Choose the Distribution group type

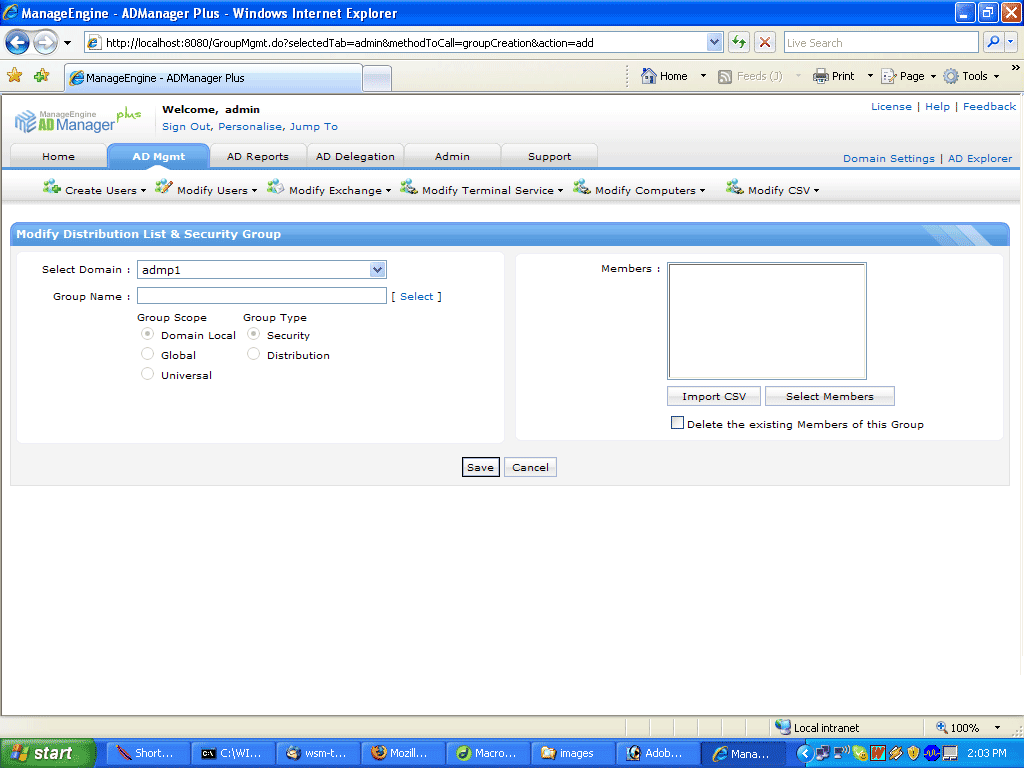[x=253, y=354]
